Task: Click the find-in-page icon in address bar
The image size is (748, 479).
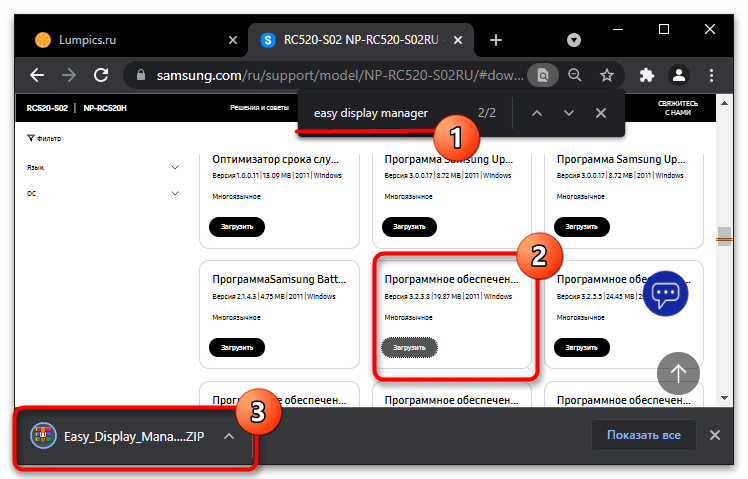Action: pyautogui.click(x=543, y=75)
